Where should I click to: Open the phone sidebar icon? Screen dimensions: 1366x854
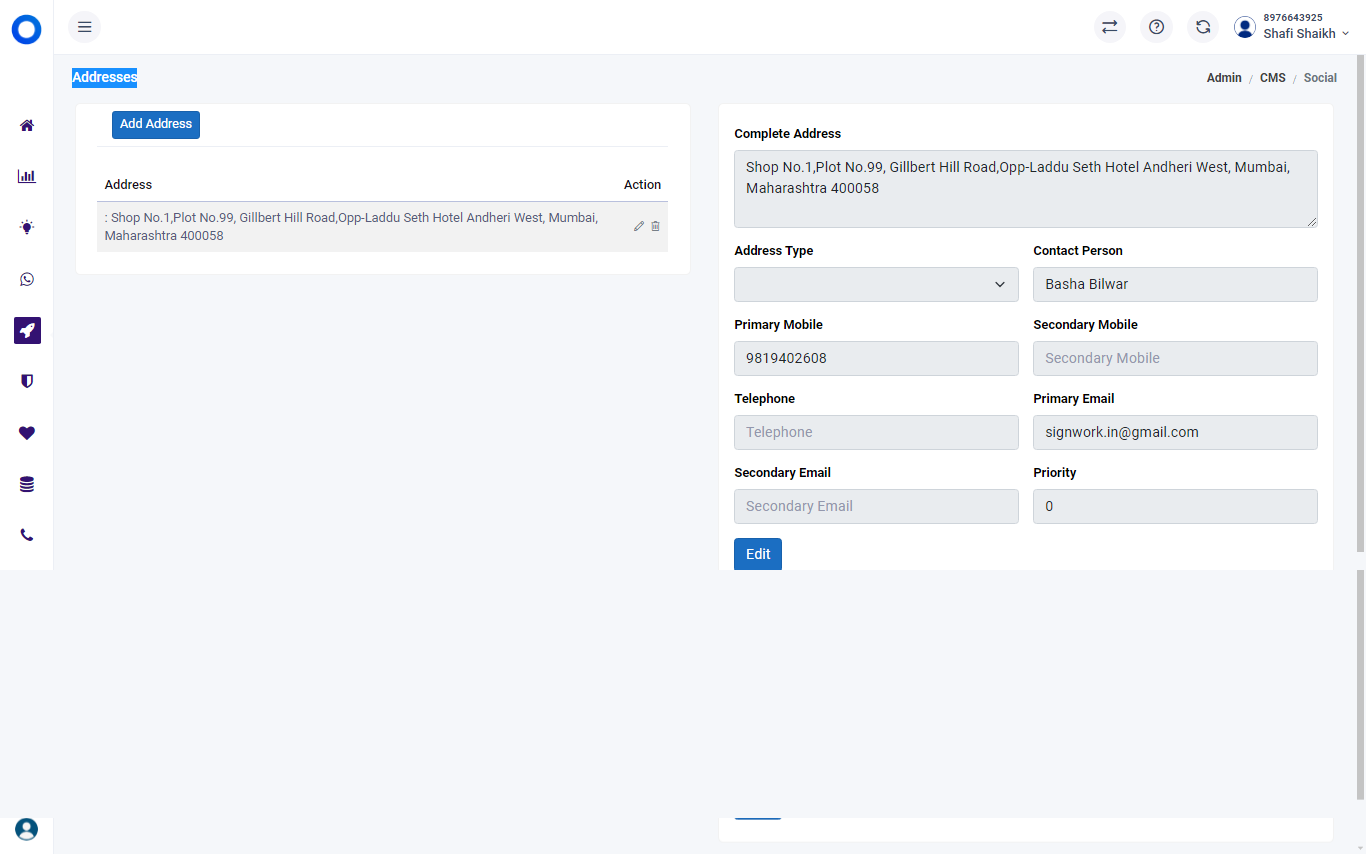[x=27, y=535]
